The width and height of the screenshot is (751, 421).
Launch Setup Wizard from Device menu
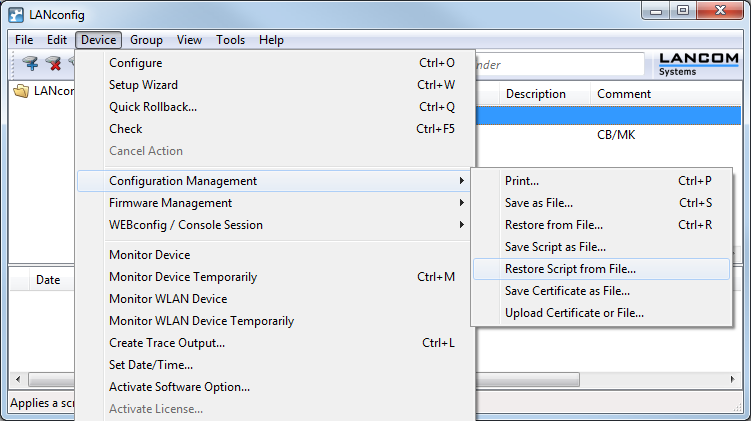(143, 85)
